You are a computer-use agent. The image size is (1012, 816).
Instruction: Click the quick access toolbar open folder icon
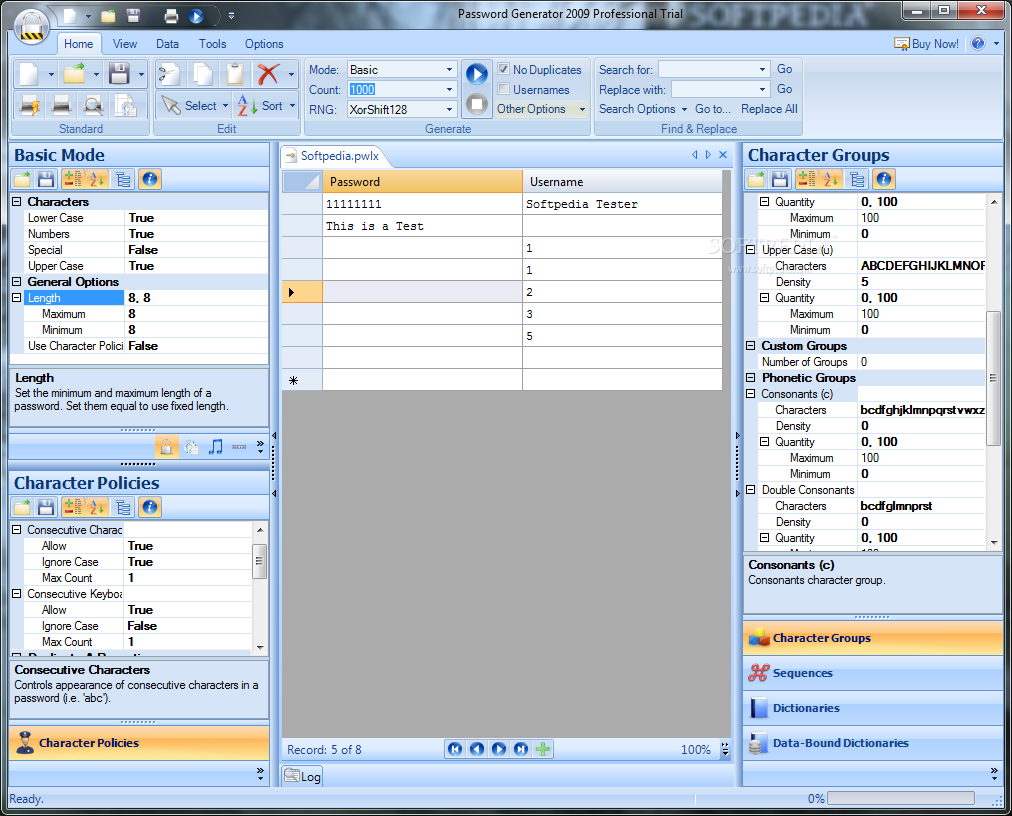[108, 16]
